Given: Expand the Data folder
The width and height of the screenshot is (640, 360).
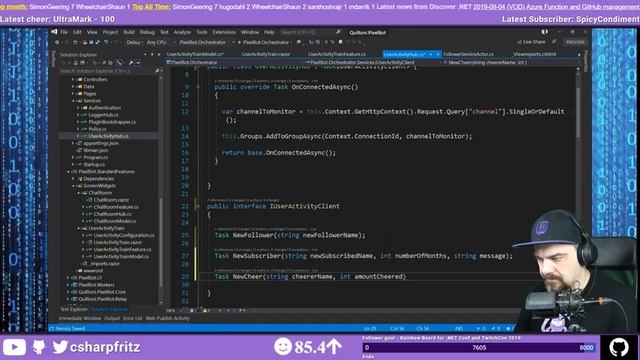Looking at the screenshot, I should [x=73, y=87].
